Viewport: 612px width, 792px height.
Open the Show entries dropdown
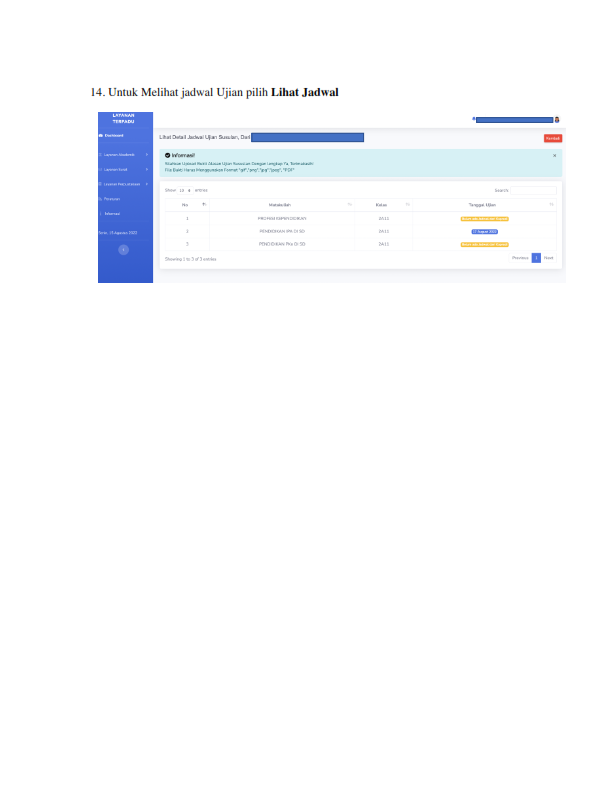(185, 190)
